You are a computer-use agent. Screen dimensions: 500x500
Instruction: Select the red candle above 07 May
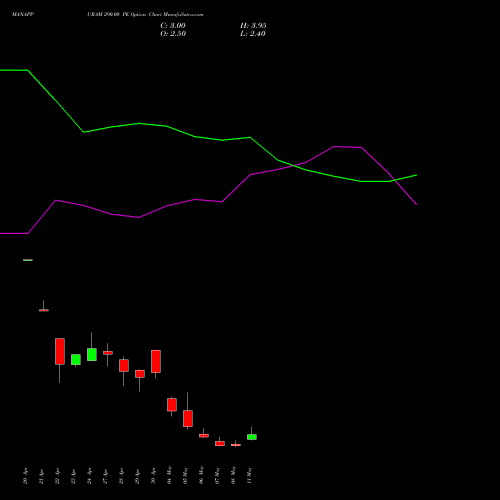coord(220,443)
